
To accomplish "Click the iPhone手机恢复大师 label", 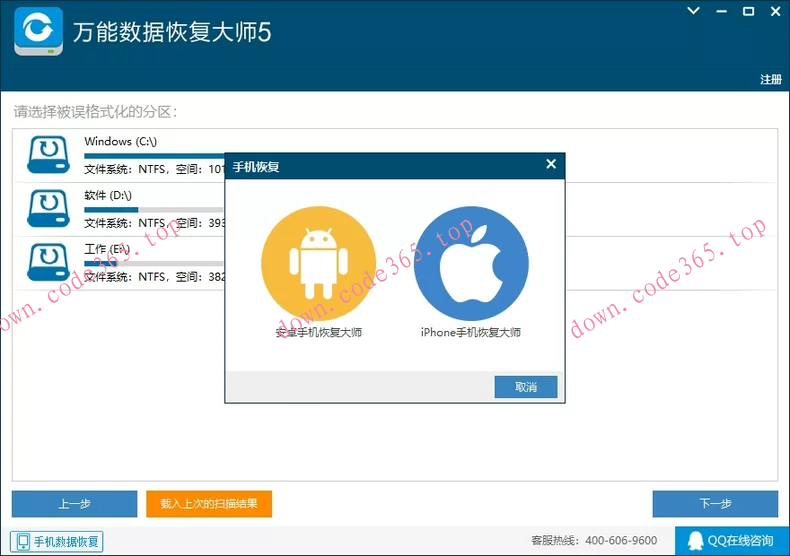I will (471, 332).
